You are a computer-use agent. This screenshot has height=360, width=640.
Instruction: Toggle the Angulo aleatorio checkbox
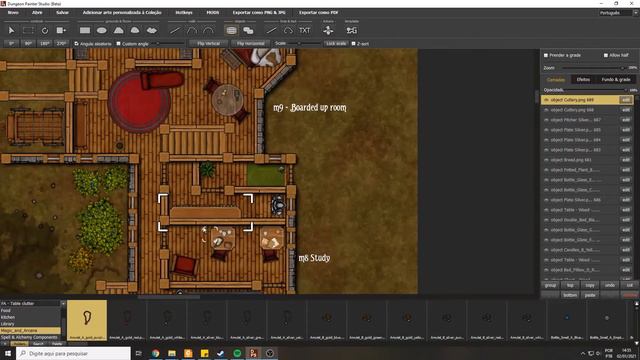click(76, 43)
